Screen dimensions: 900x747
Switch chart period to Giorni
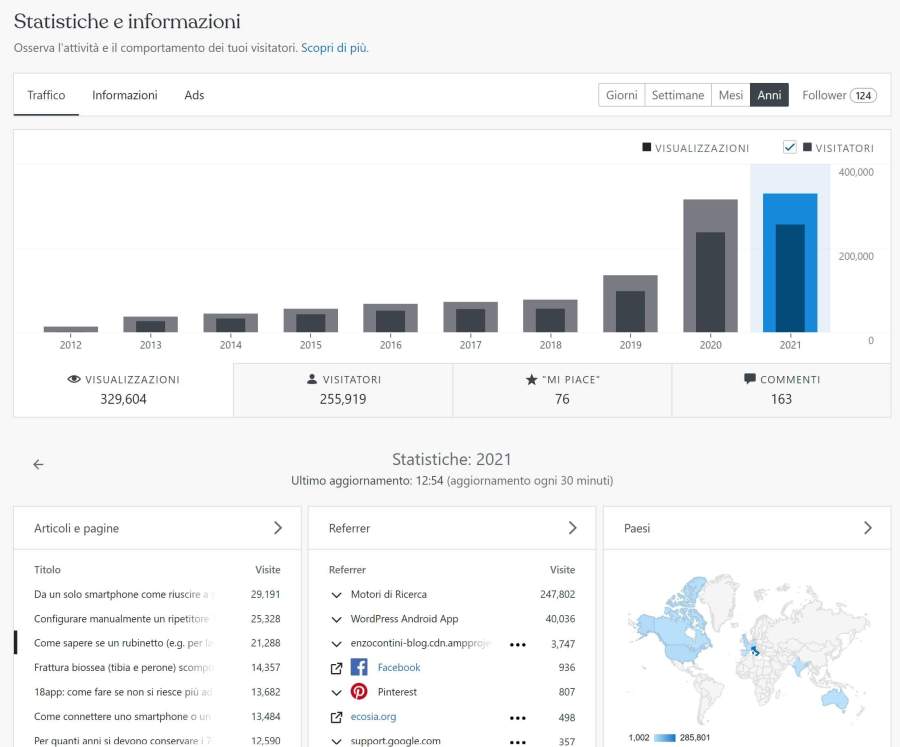pyautogui.click(x=621, y=95)
